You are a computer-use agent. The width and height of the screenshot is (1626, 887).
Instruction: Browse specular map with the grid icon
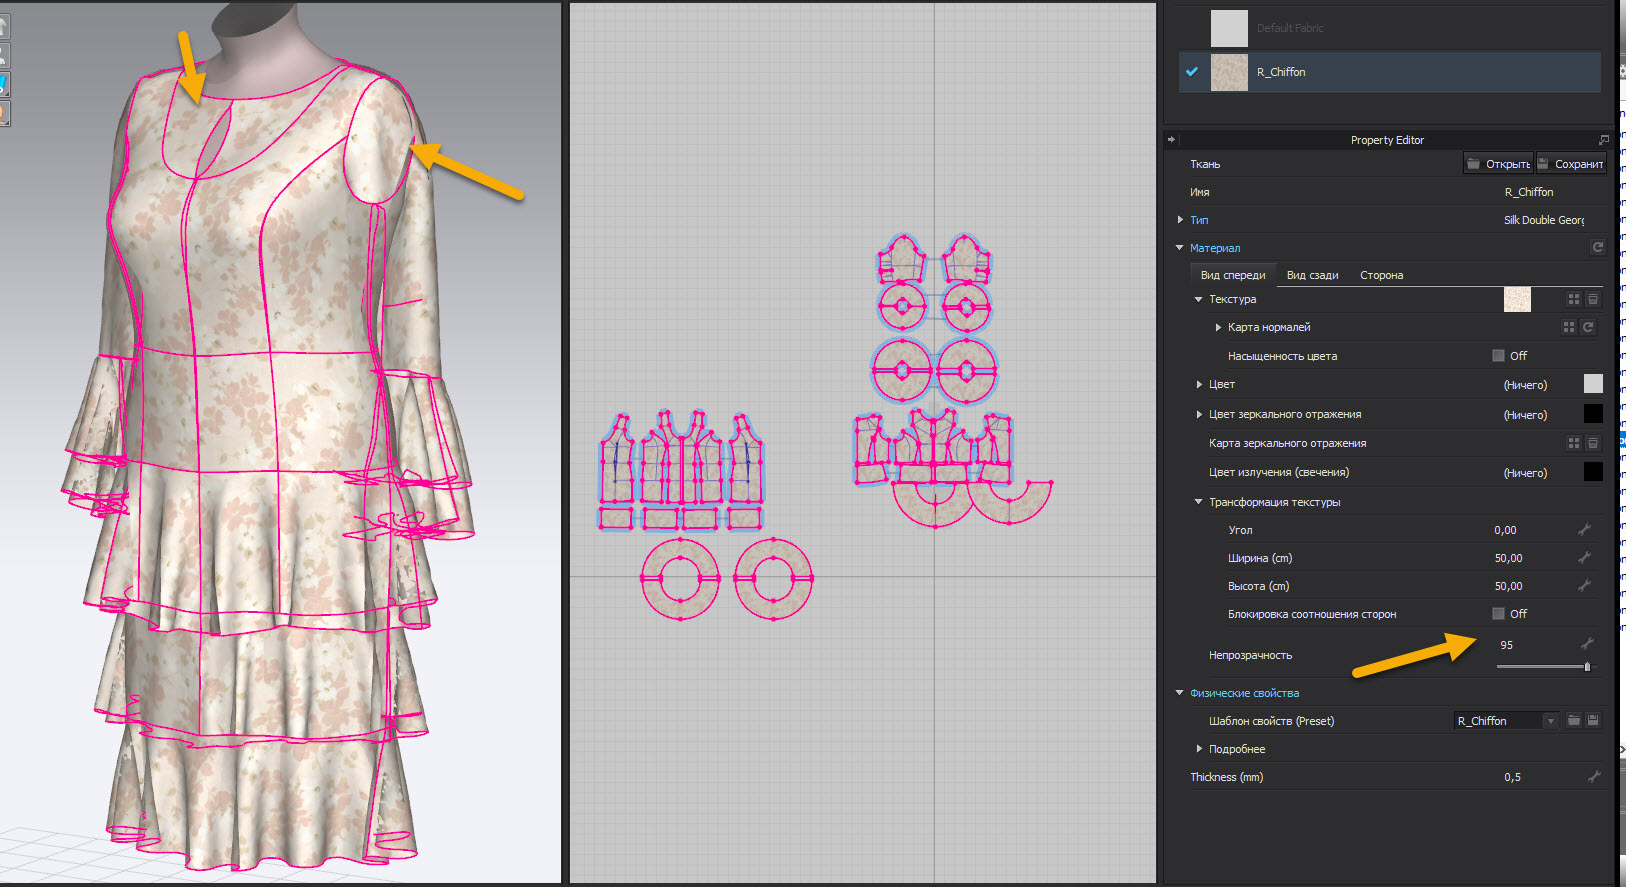[x=1573, y=443]
